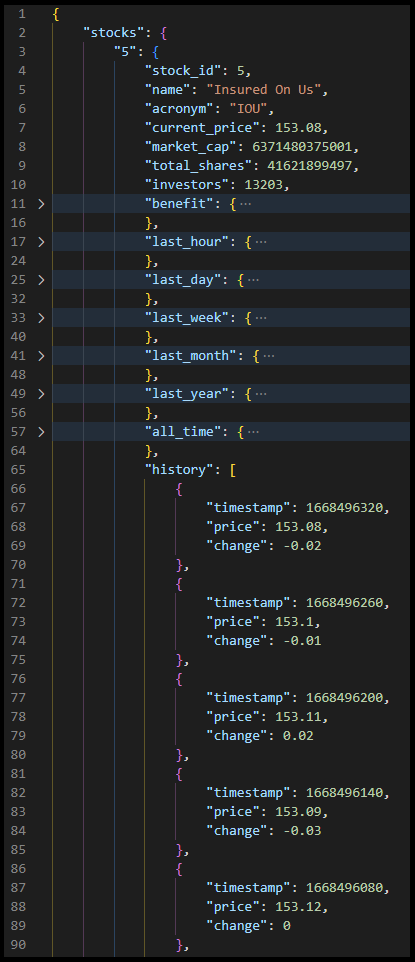
Task: Click line number 1 in the gutter
Action: (x=22, y=13)
